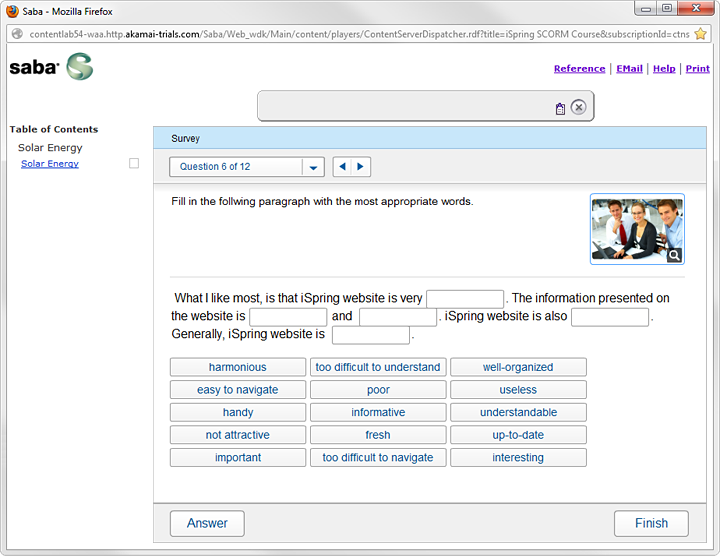Select 'too difficult to understand' word
721x556 pixels.
[x=378, y=367]
